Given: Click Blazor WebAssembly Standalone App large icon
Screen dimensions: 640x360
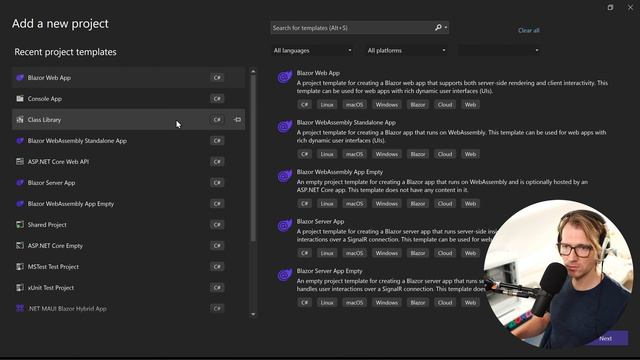Looking at the screenshot, I should [284, 126].
